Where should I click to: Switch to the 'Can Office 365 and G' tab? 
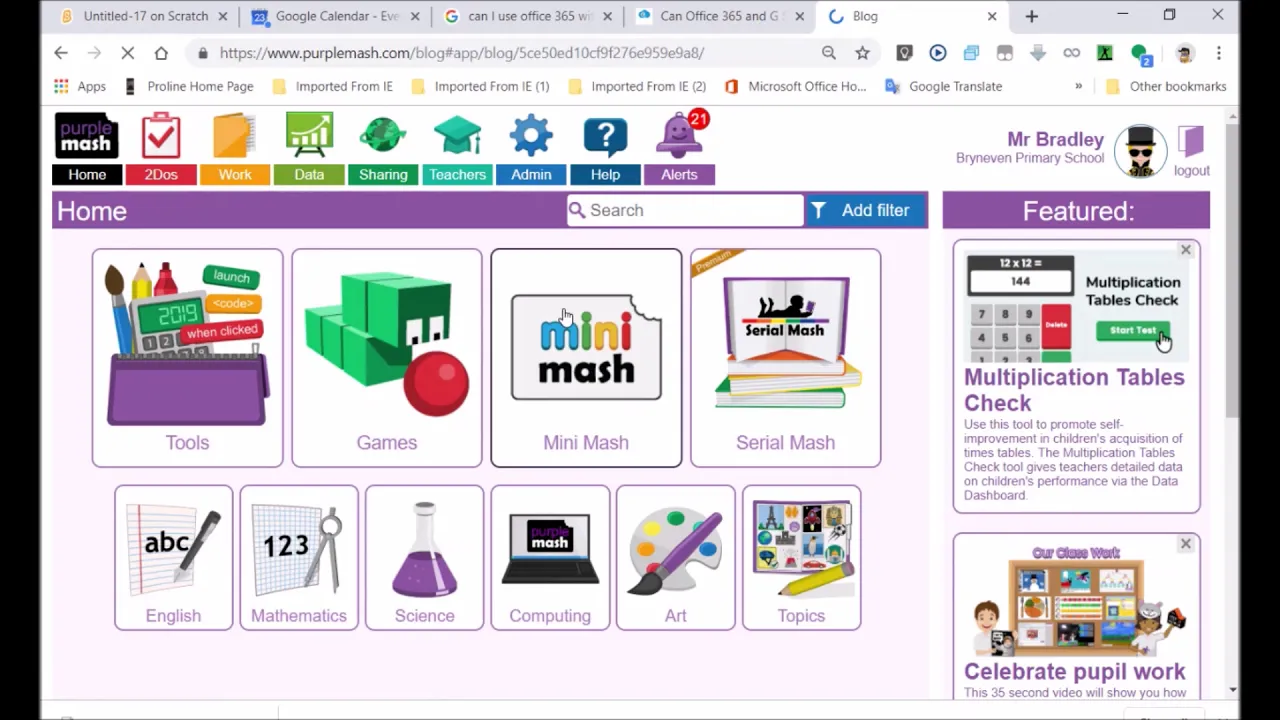[x=722, y=16]
